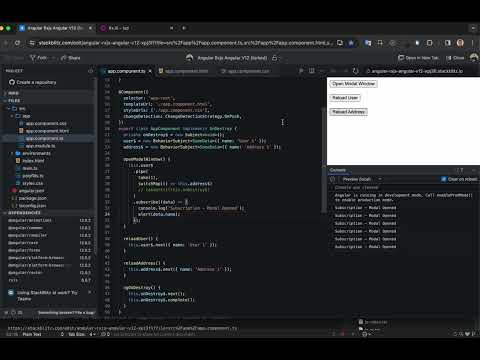
Task: Switch to app.component.css editor tab
Action: 246,71
